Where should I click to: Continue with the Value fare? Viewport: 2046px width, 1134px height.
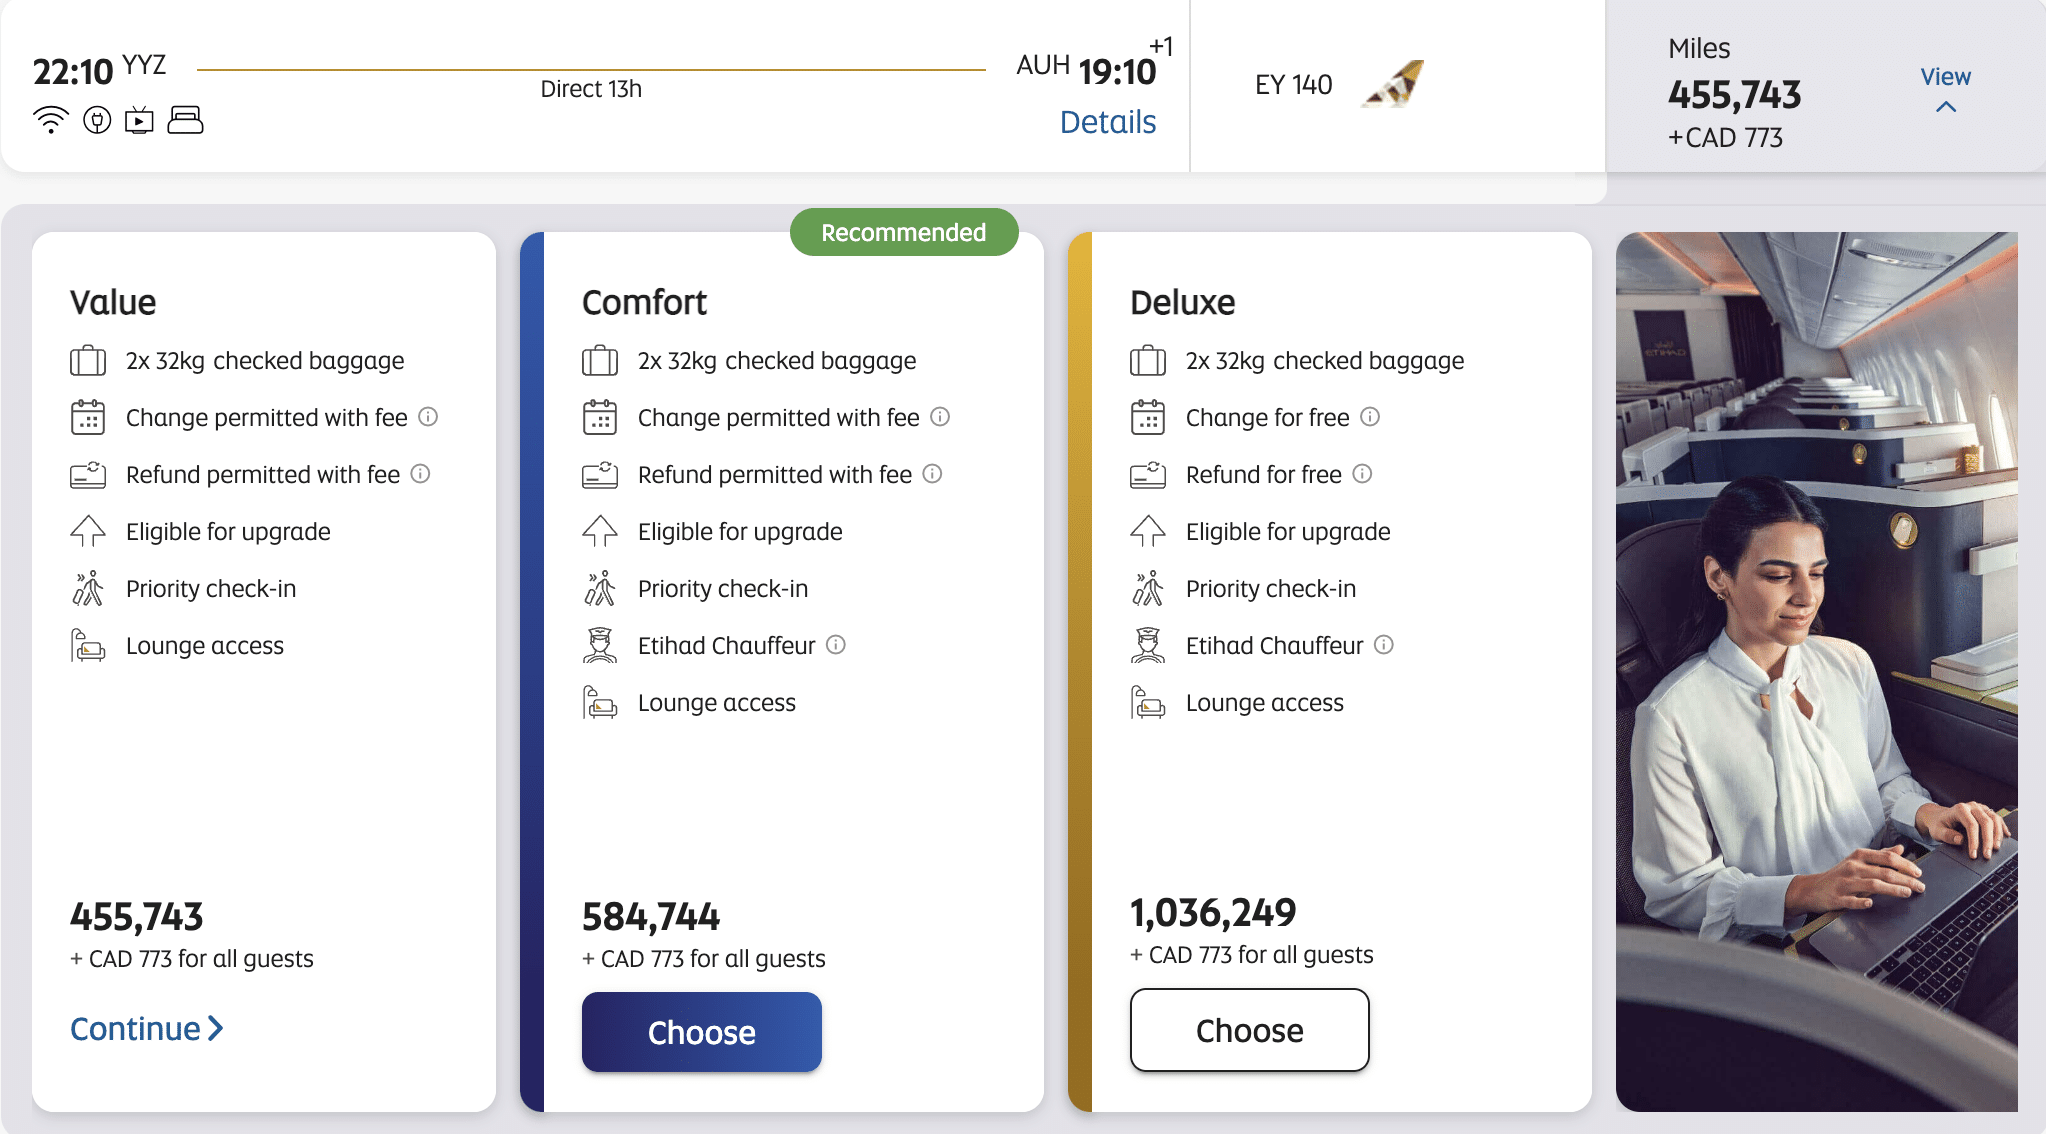click(146, 1029)
